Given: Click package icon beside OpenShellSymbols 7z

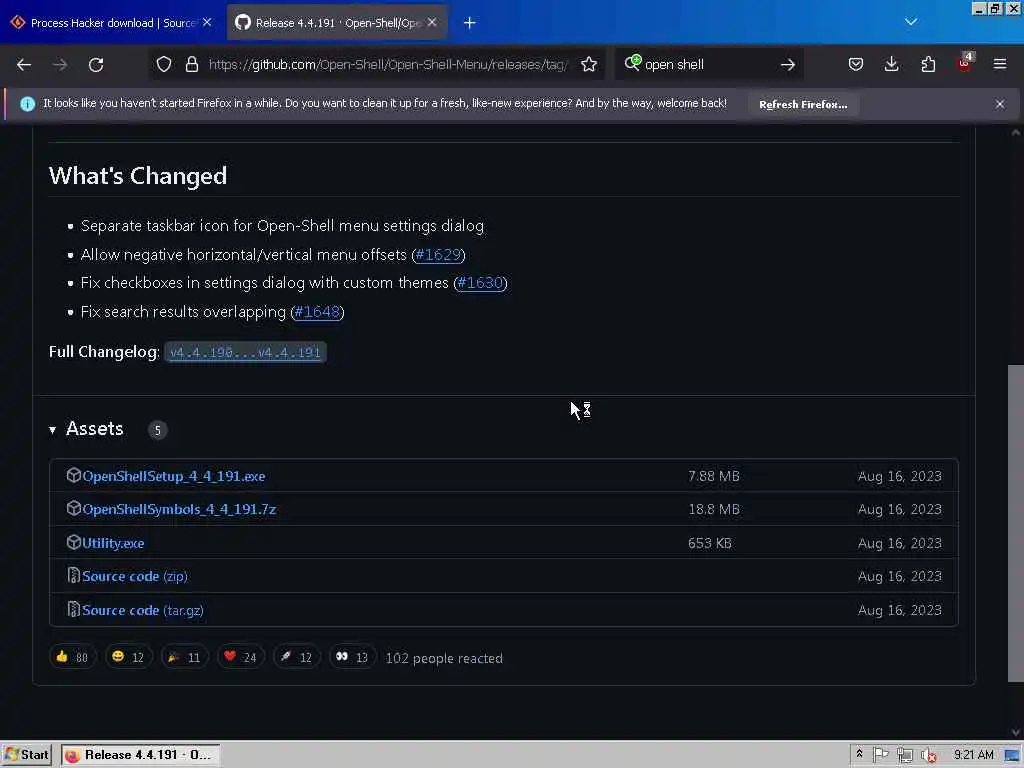Looking at the screenshot, I should click(74, 508).
